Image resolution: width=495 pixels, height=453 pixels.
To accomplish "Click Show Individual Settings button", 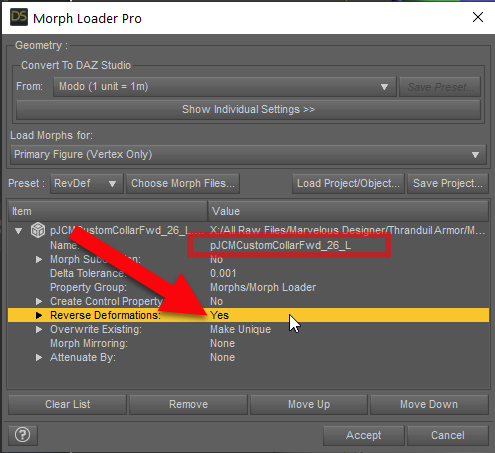I will (x=248, y=109).
